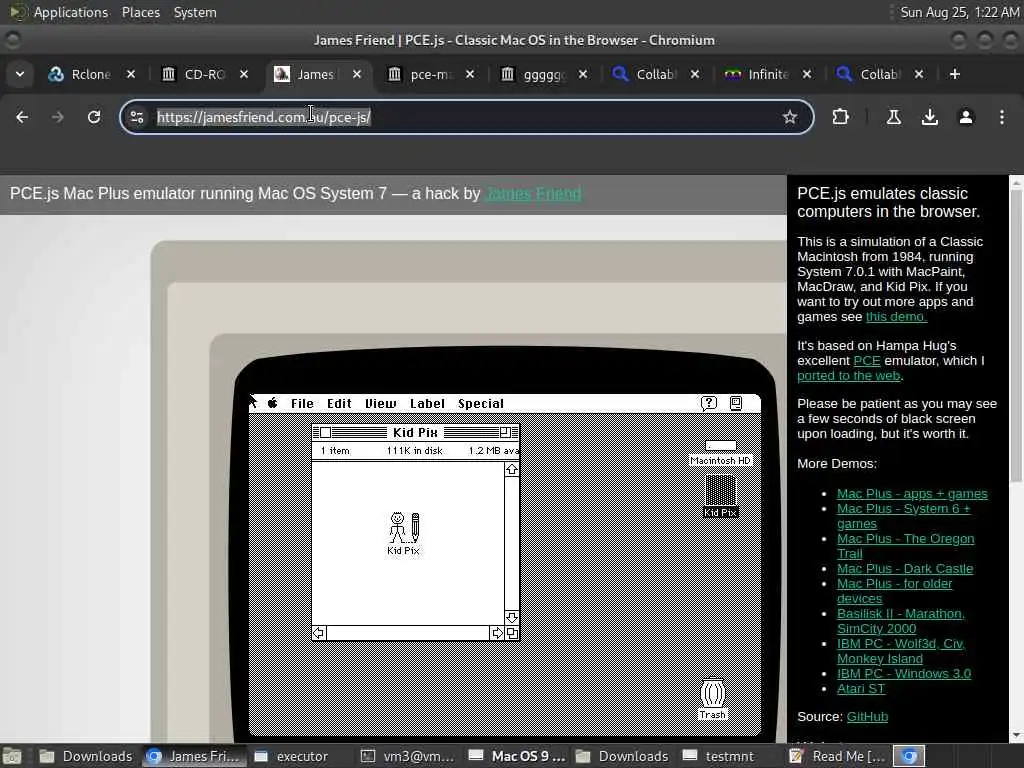The image size is (1024, 768).
Task: Close the CD-RO tab
Action: 244,74
